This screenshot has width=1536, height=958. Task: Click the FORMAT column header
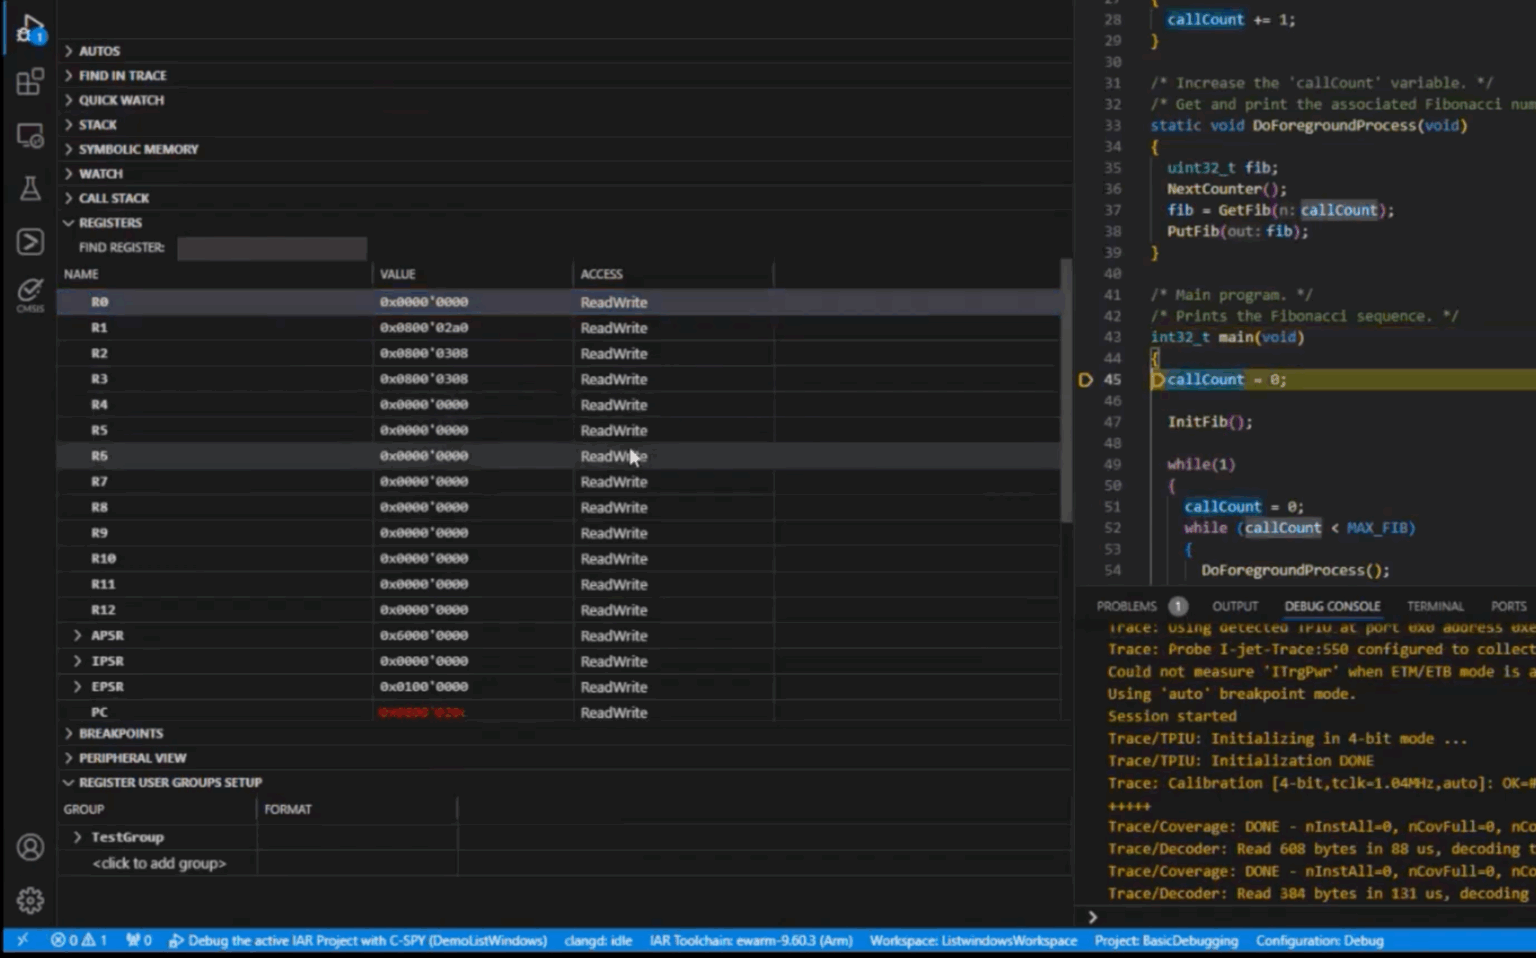click(x=288, y=809)
